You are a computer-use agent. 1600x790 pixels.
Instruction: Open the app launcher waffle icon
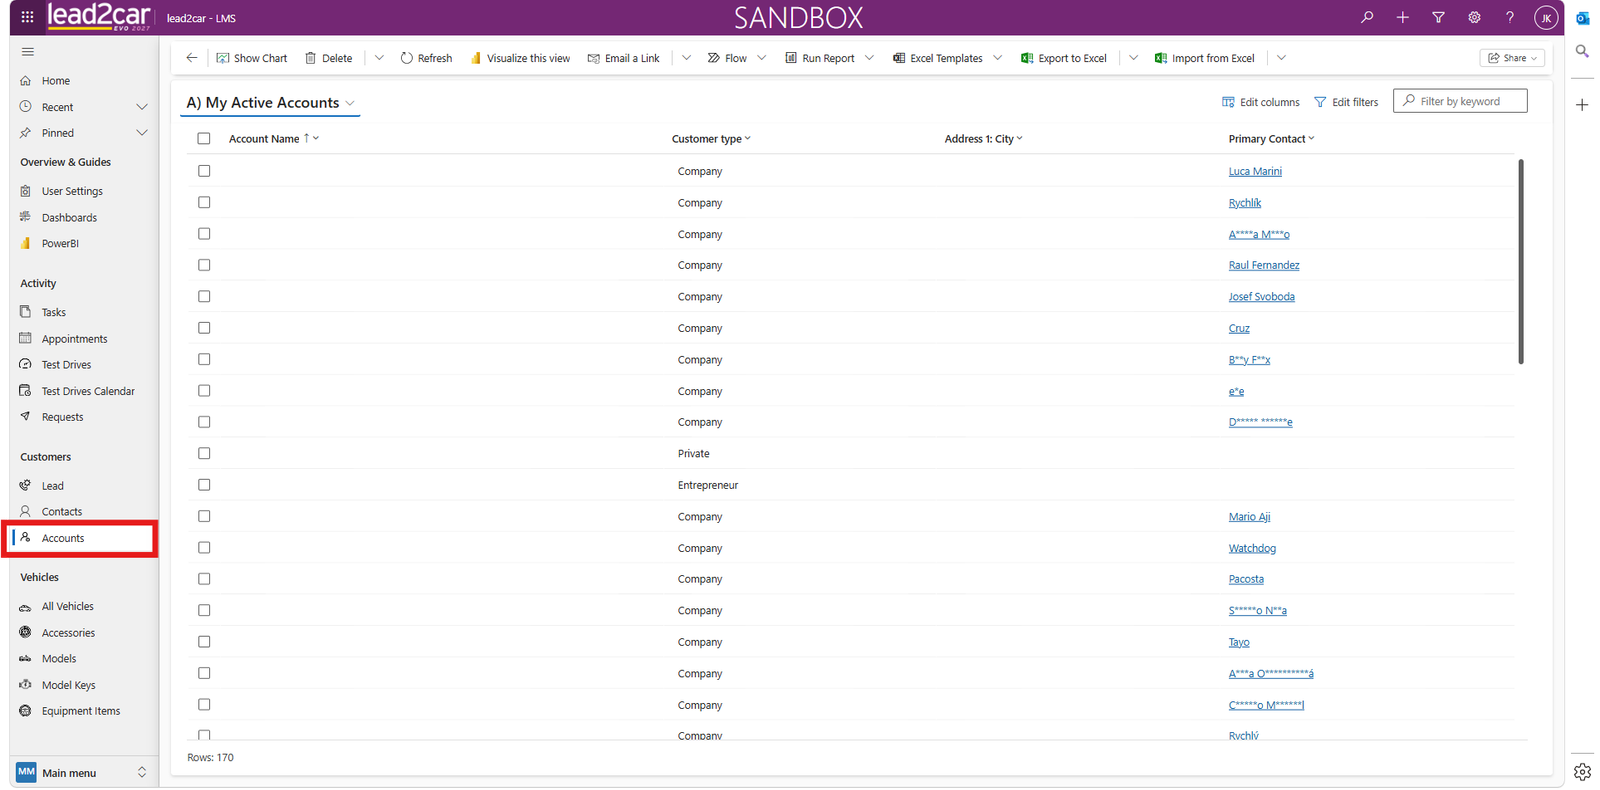click(27, 17)
